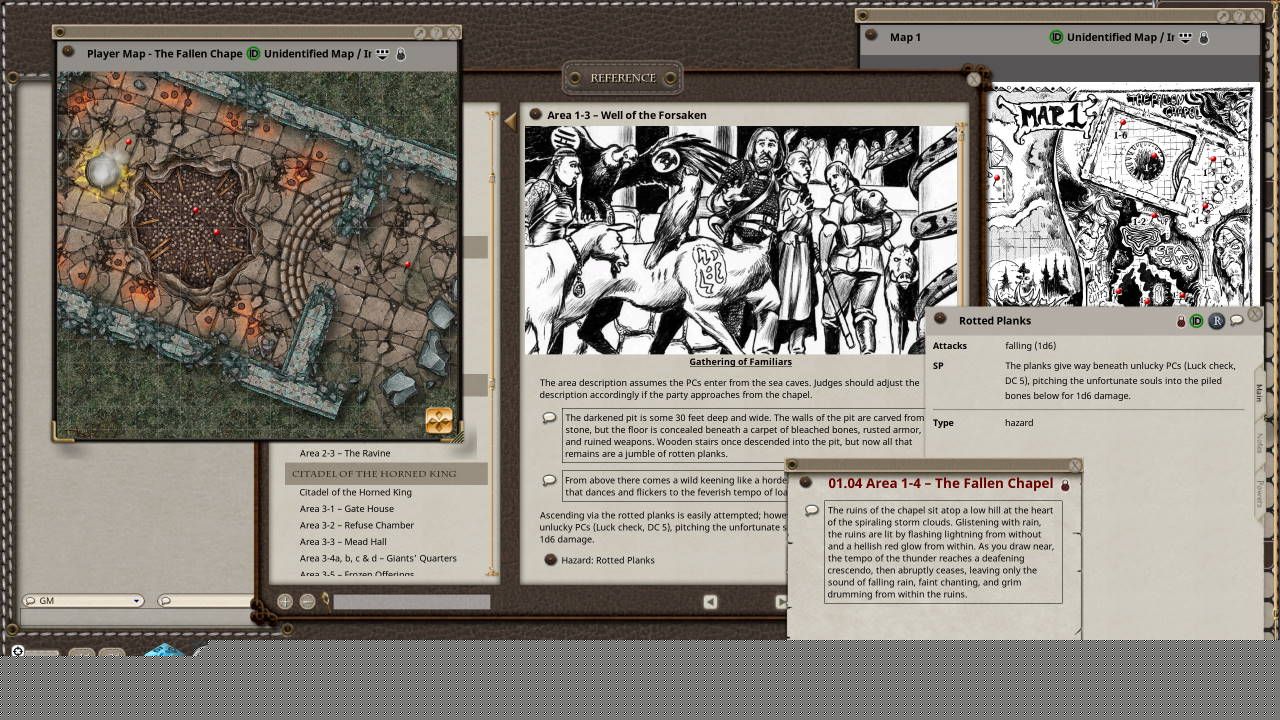Collapse all index sections with the minus button
This screenshot has width=1280, height=720.
[x=307, y=601]
